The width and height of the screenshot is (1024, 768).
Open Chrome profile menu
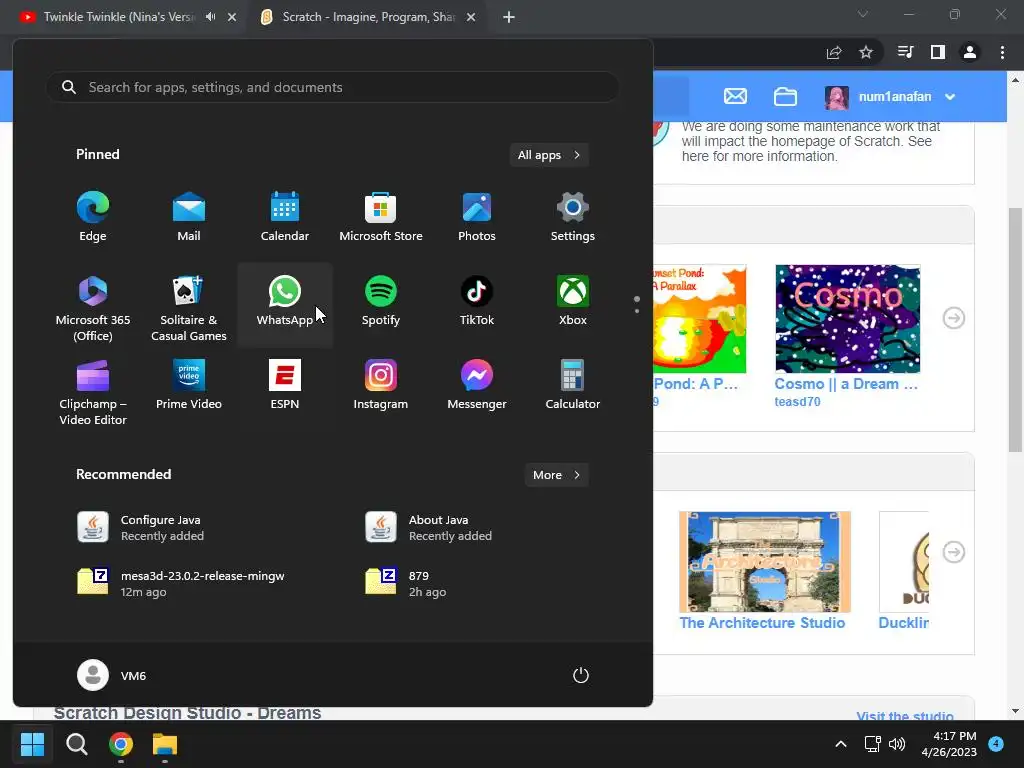click(x=970, y=52)
